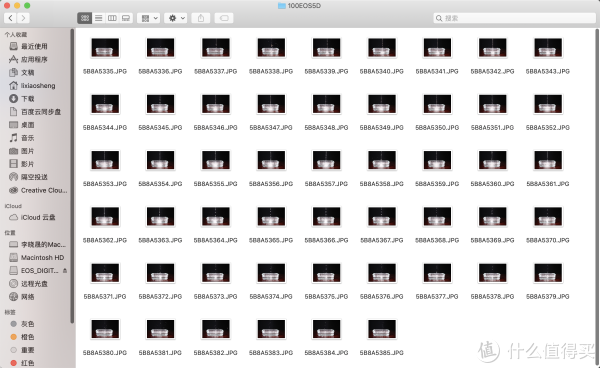Eject the EOS_DIGITAL volume
Screen dimensions: 600x368
tap(65, 270)
